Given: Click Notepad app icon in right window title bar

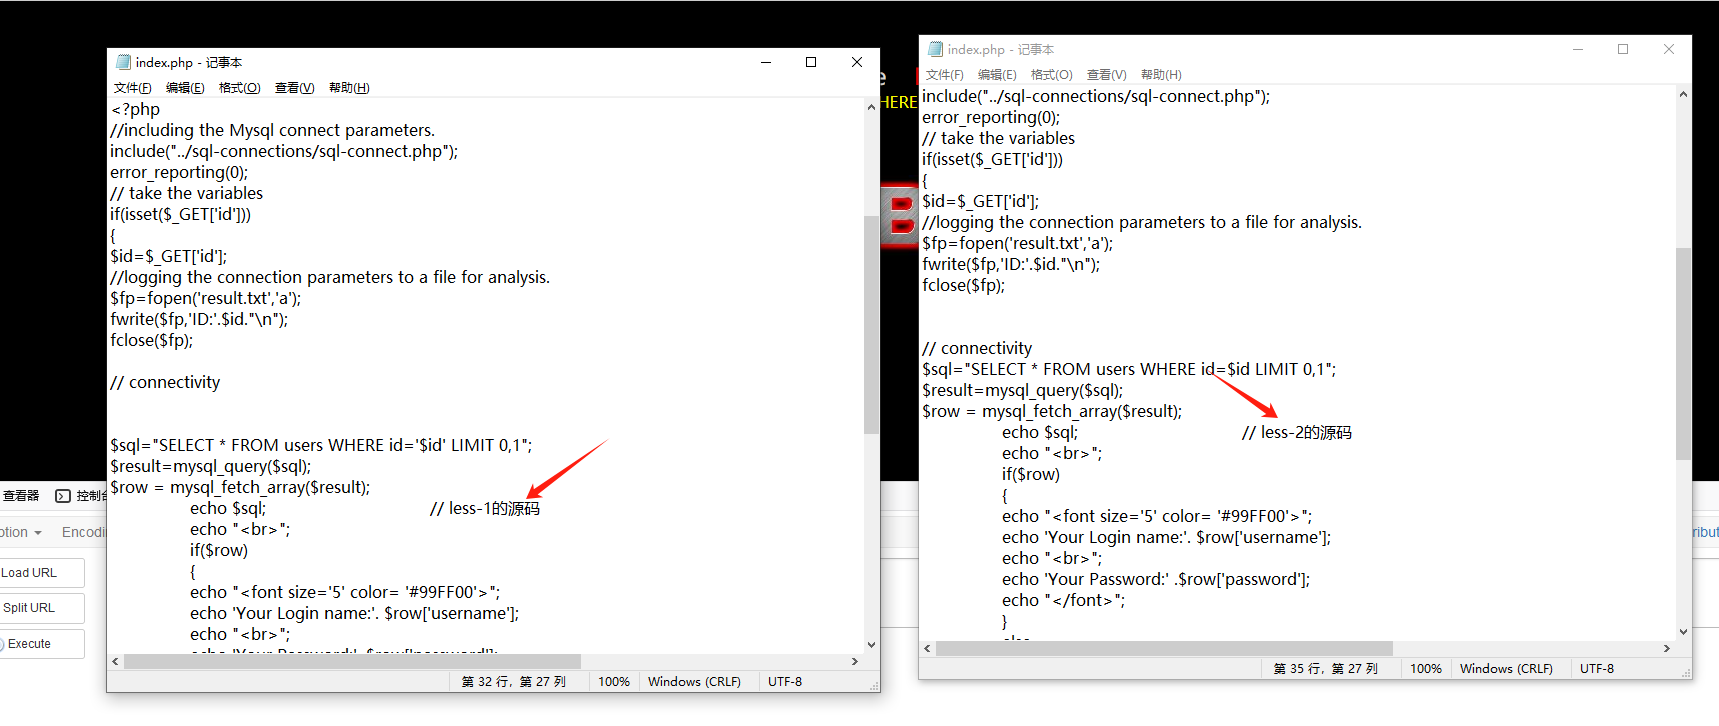Looking at the screenshot, I should pos(935,49).
